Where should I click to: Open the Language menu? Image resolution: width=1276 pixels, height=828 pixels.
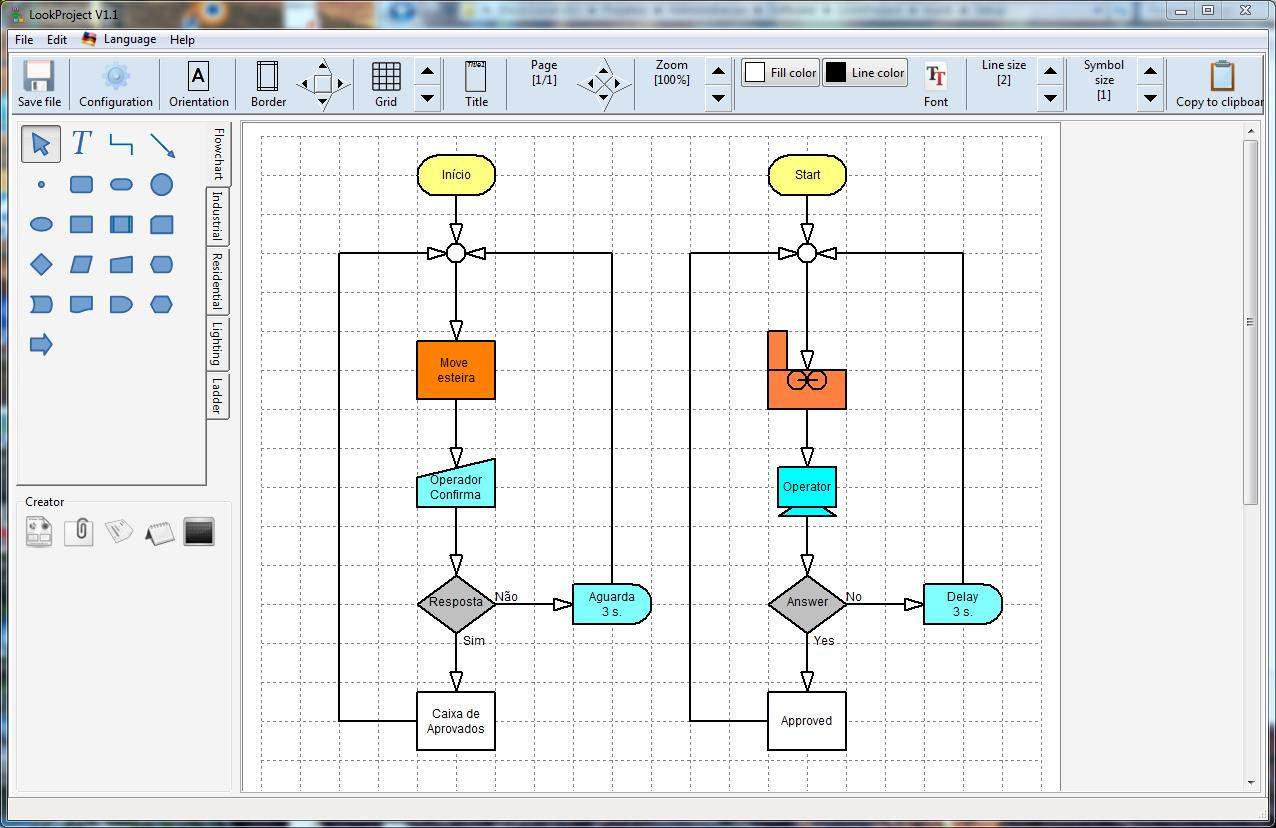(x=119, y=40)
